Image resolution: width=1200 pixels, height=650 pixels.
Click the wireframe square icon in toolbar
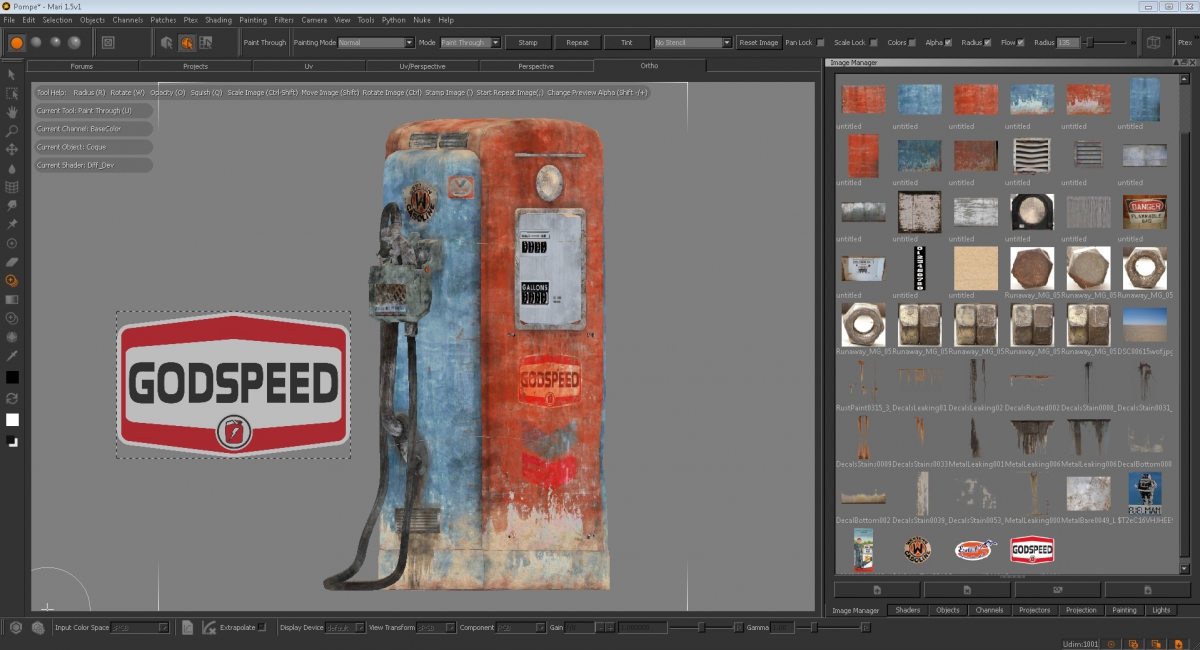[108, 43]
